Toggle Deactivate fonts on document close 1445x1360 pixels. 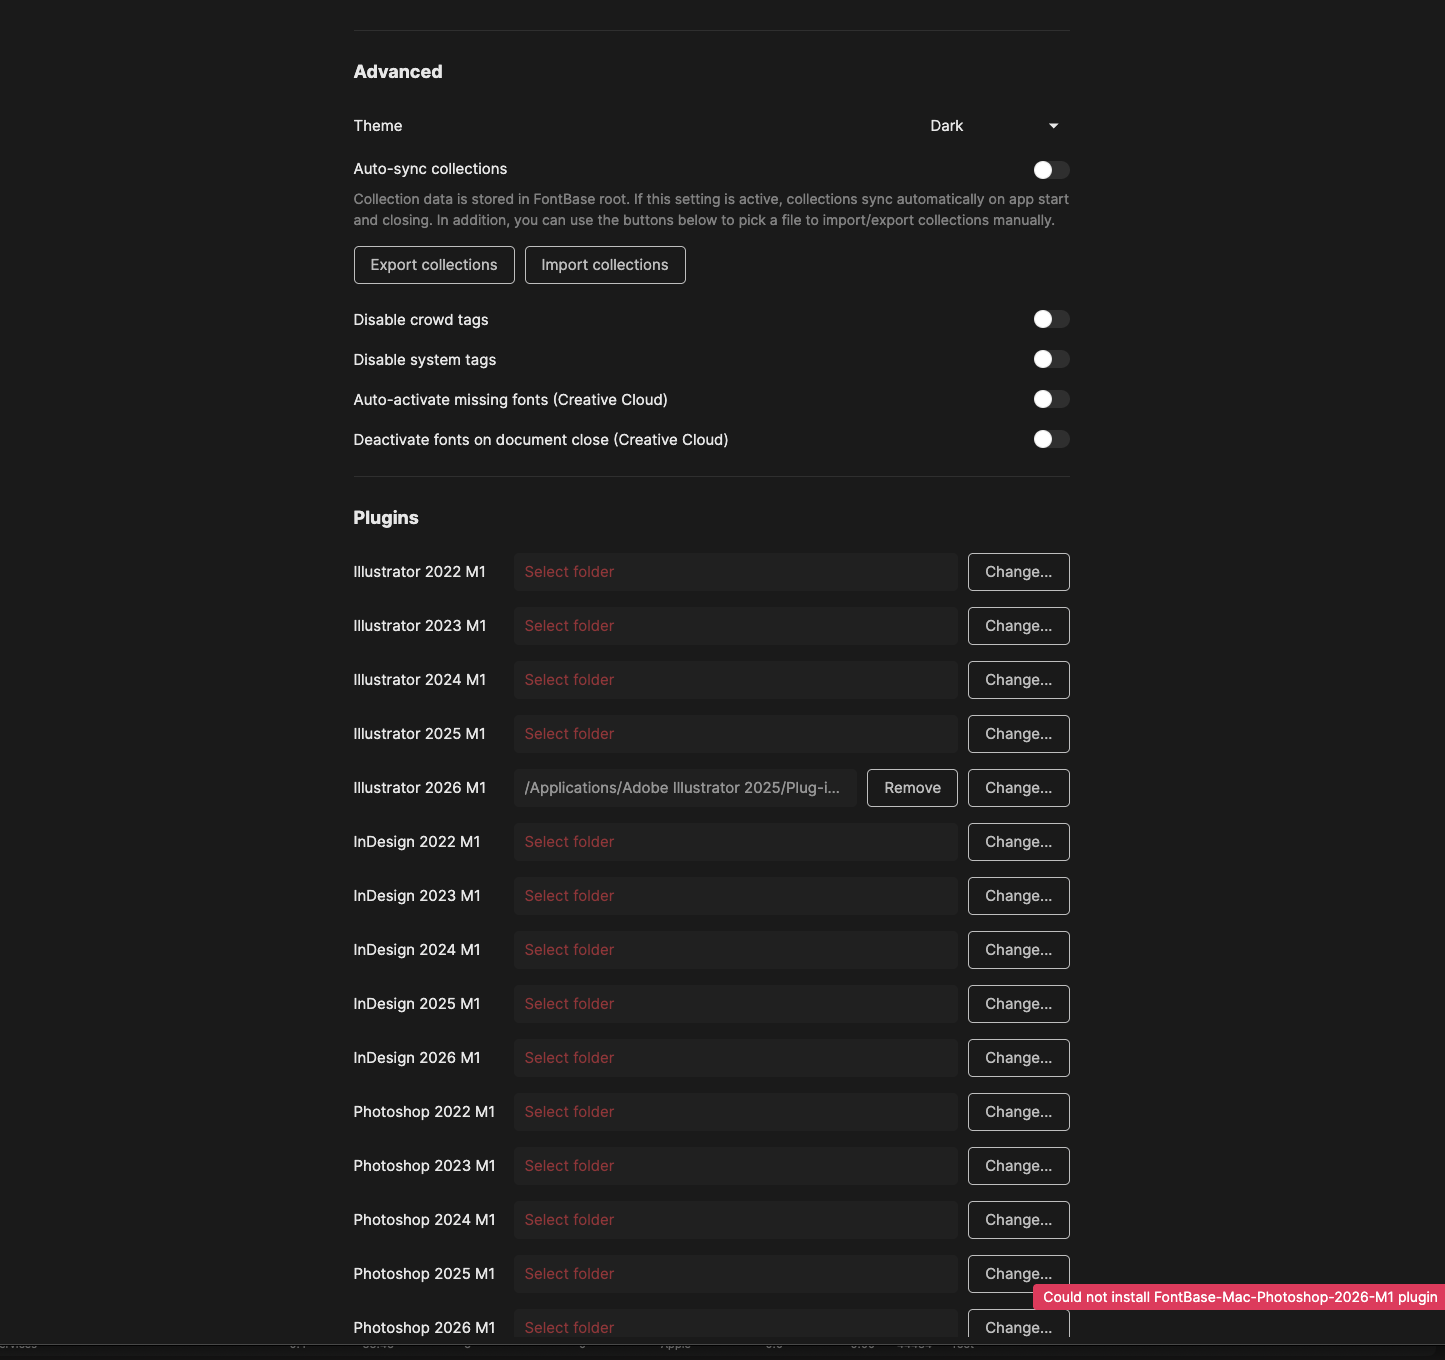[x=1051, y=439]
